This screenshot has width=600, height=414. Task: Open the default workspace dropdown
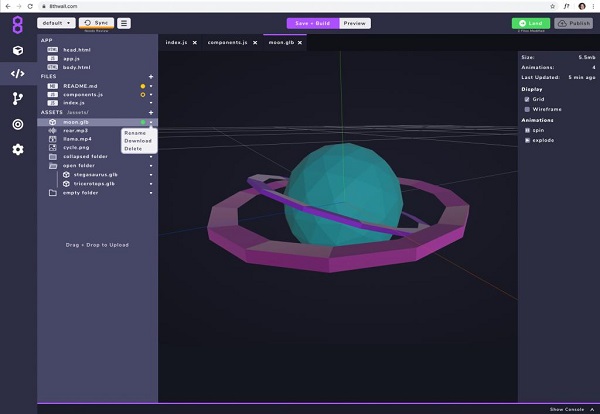(56, 22)
